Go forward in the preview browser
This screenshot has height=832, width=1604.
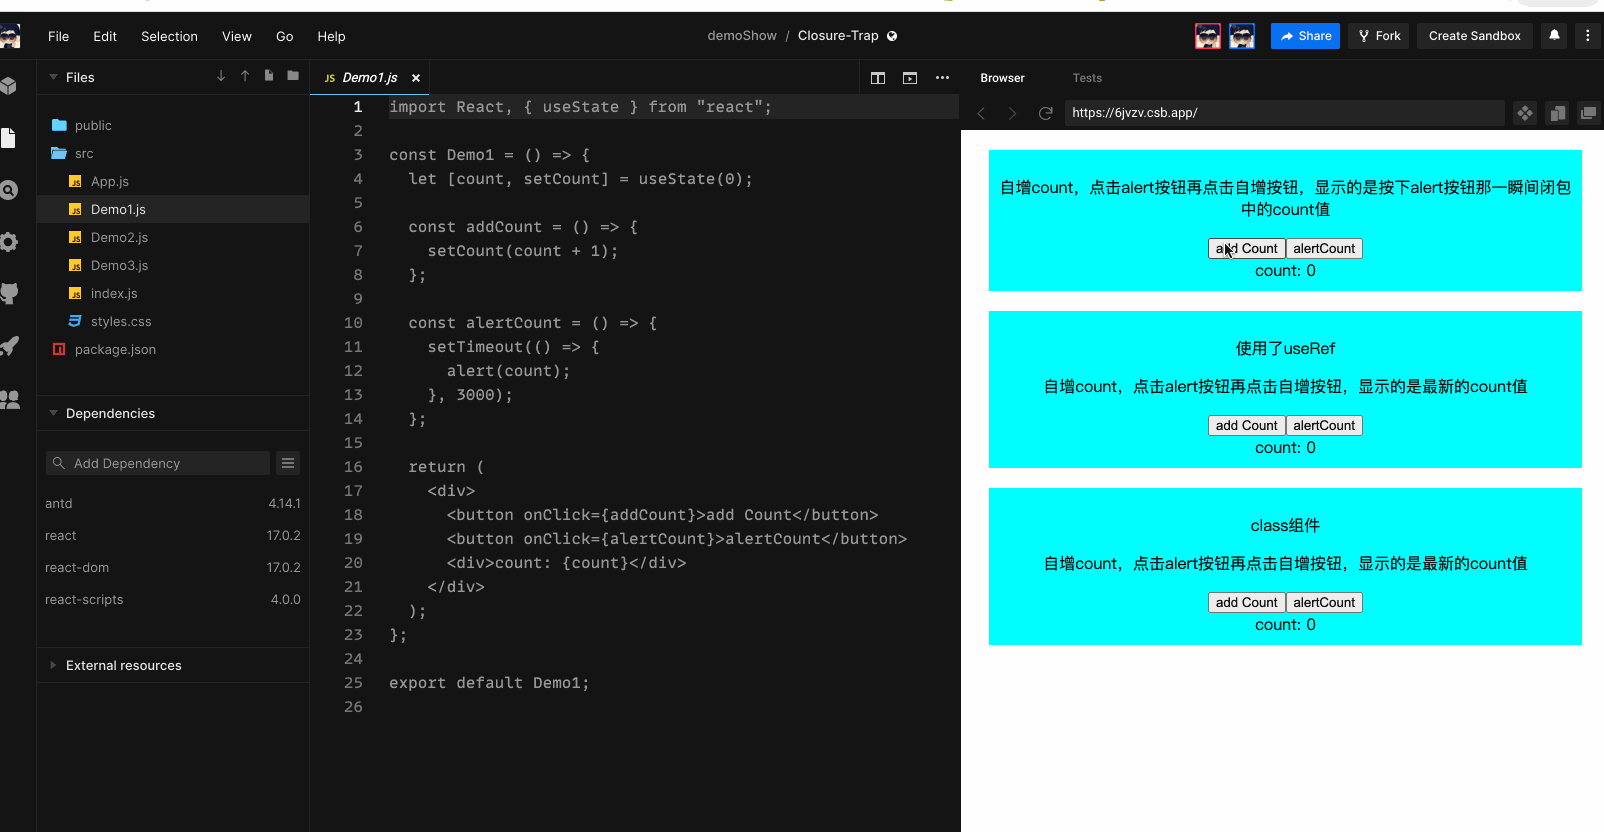pyautogui.click(x=1012, y=113)
